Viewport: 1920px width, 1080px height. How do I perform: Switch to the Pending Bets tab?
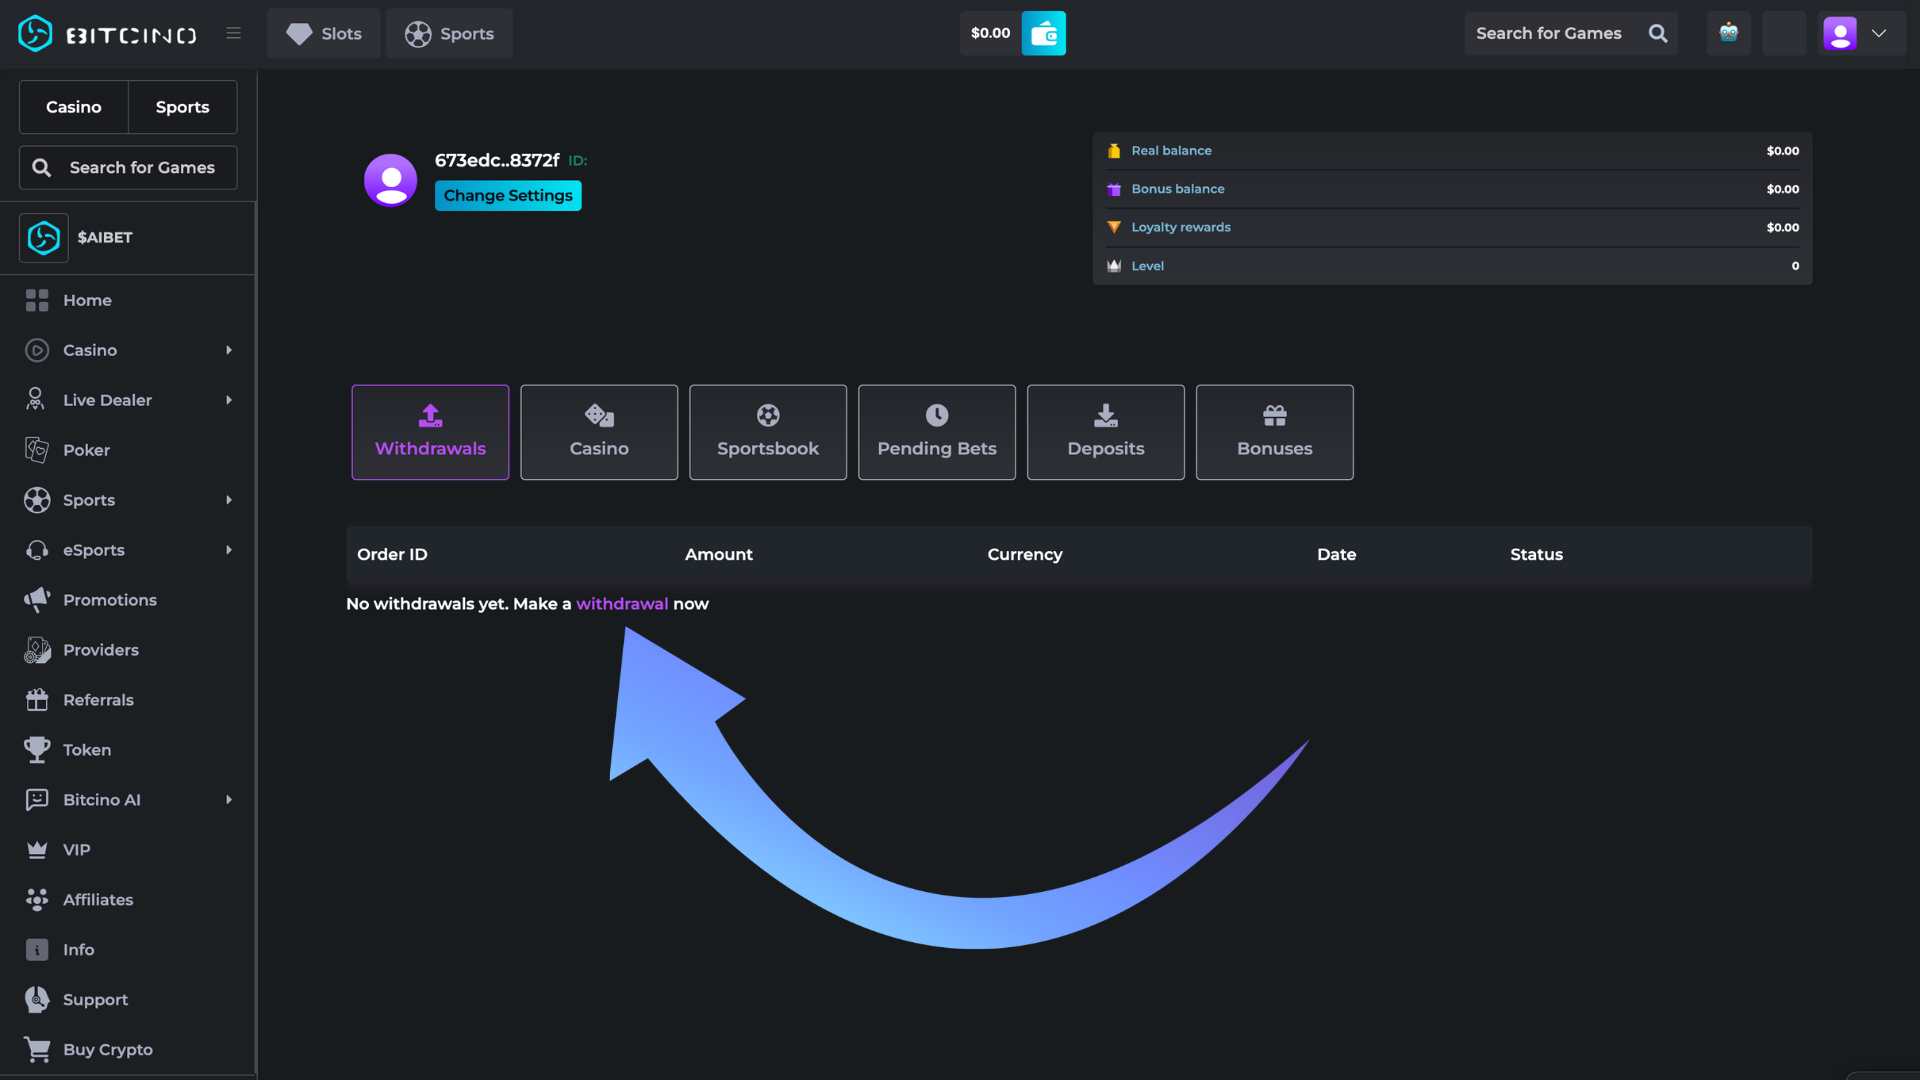point(936,432)
